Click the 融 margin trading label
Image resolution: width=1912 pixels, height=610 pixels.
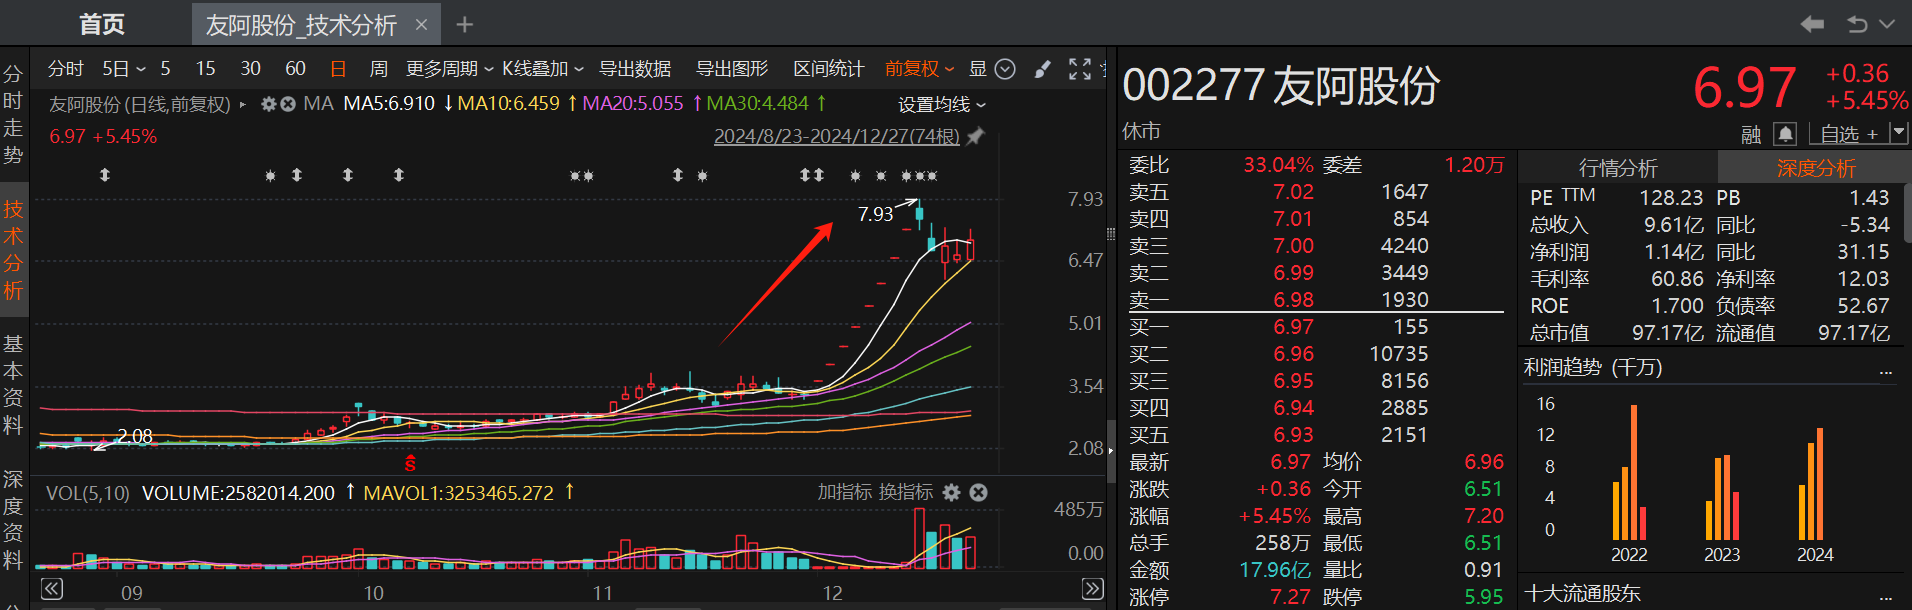coord(1751,135)
